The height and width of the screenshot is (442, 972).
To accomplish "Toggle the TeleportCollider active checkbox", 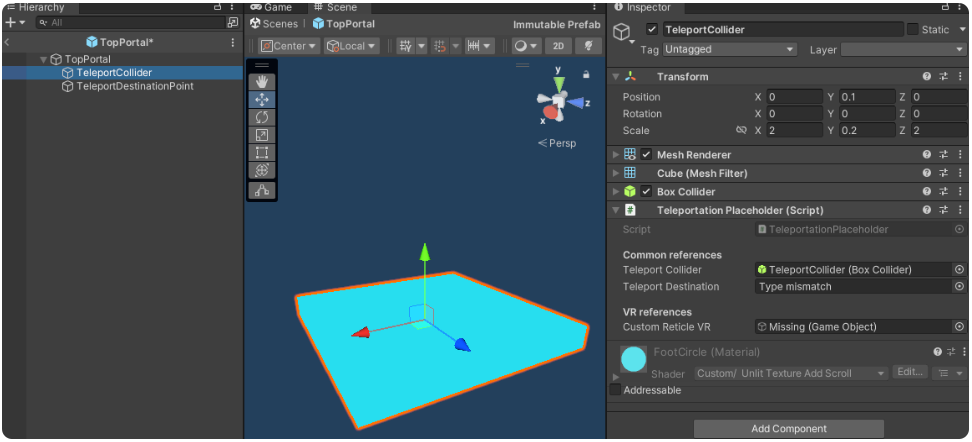I will point(652,30).
